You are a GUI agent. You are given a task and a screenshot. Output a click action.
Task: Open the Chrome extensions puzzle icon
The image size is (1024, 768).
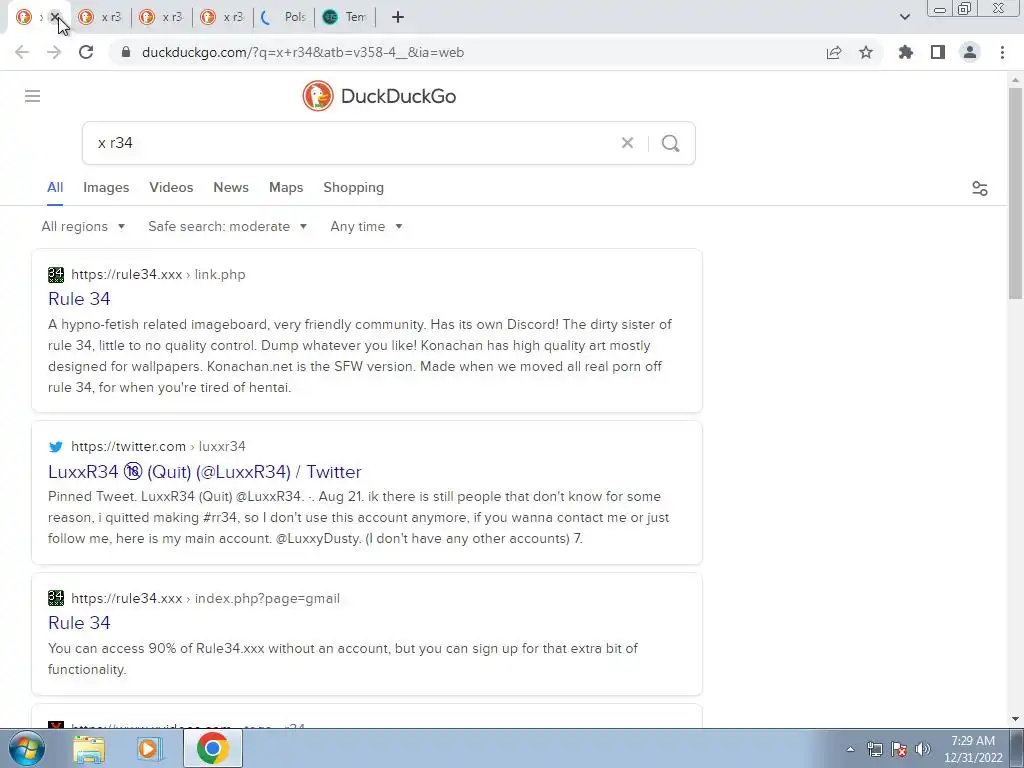pyautogui.click(x=906, y=52)
